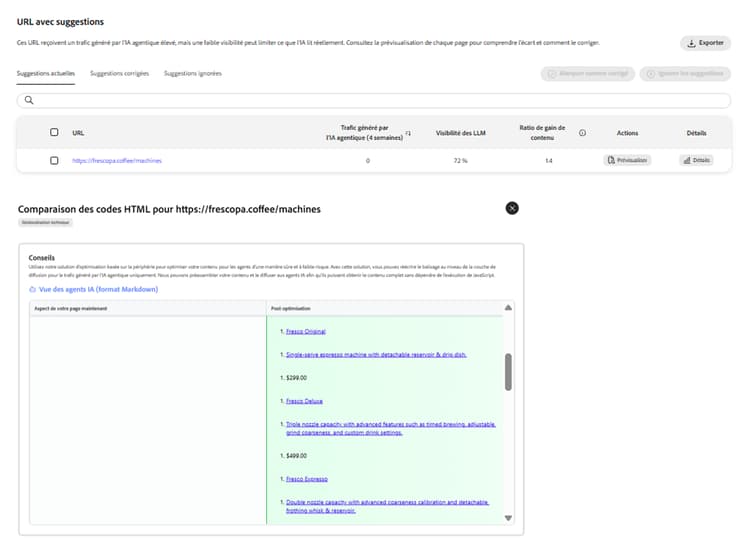
Task: Open the https://frescopa.coffee/machines URL link
Action: point(117,161)
